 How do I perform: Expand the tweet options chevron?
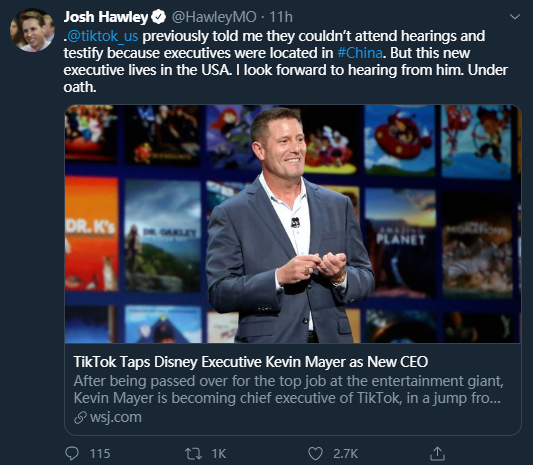[515, 16]
